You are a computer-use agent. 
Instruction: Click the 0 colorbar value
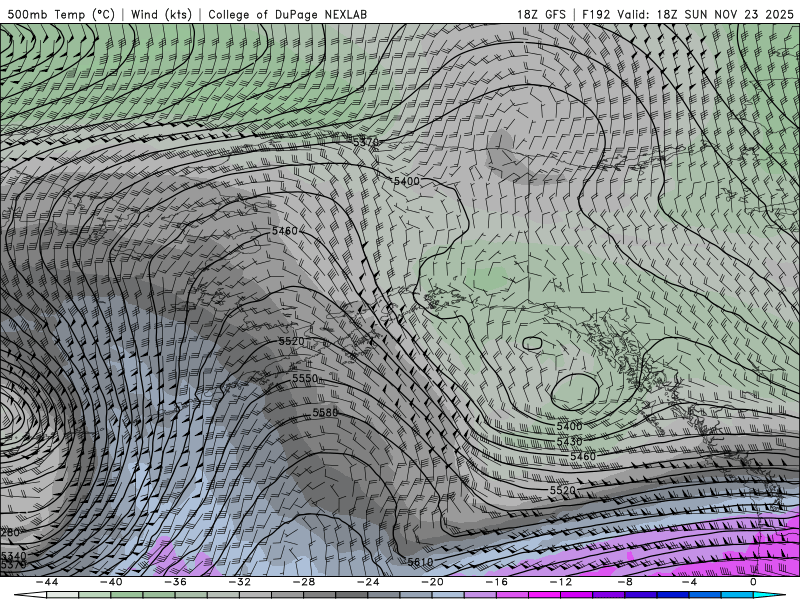(x=753, y=582)
